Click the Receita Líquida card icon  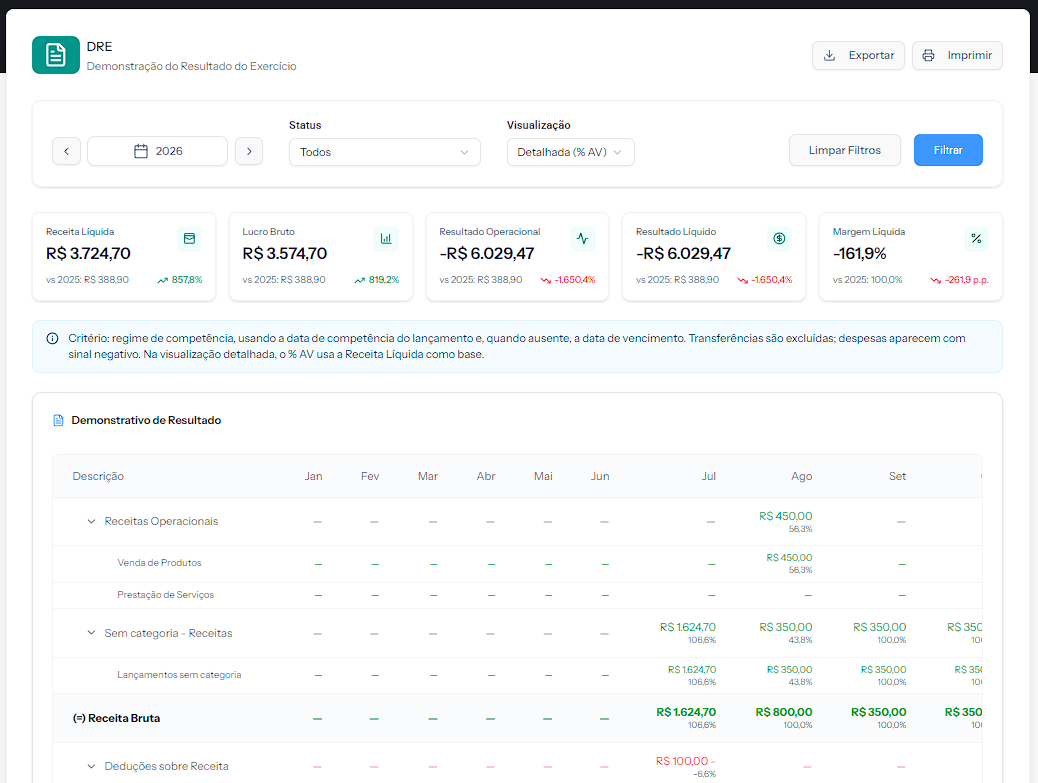point(189,238)
